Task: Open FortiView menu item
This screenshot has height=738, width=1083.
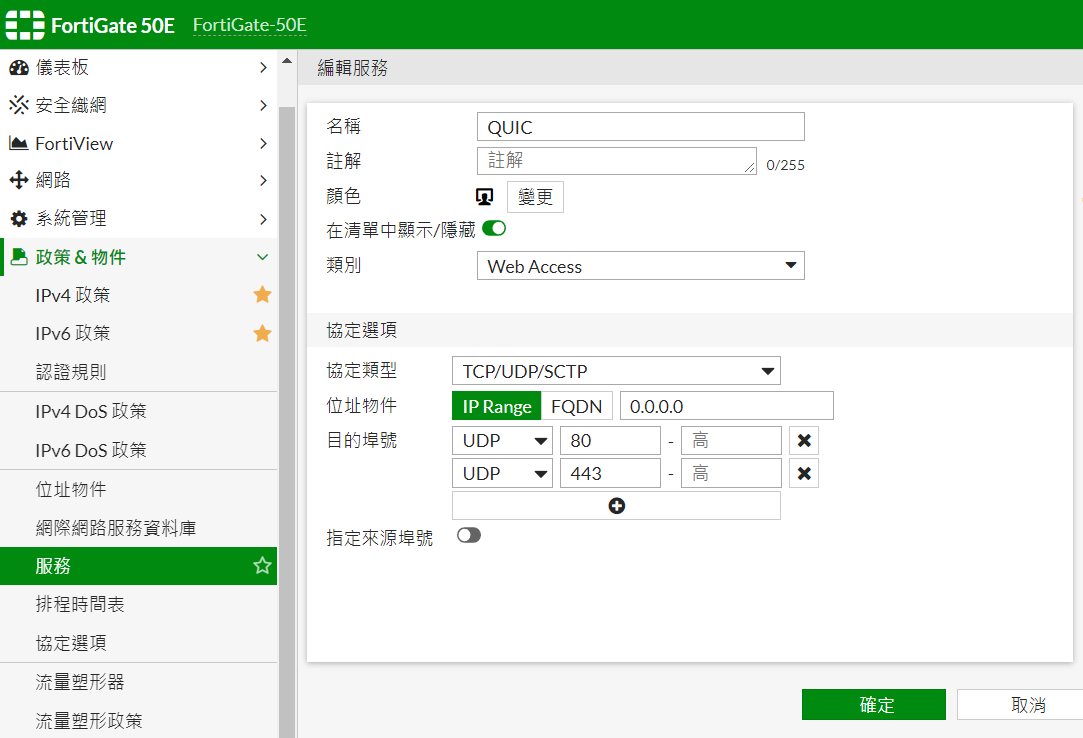Action: click(x=138, y=143)
